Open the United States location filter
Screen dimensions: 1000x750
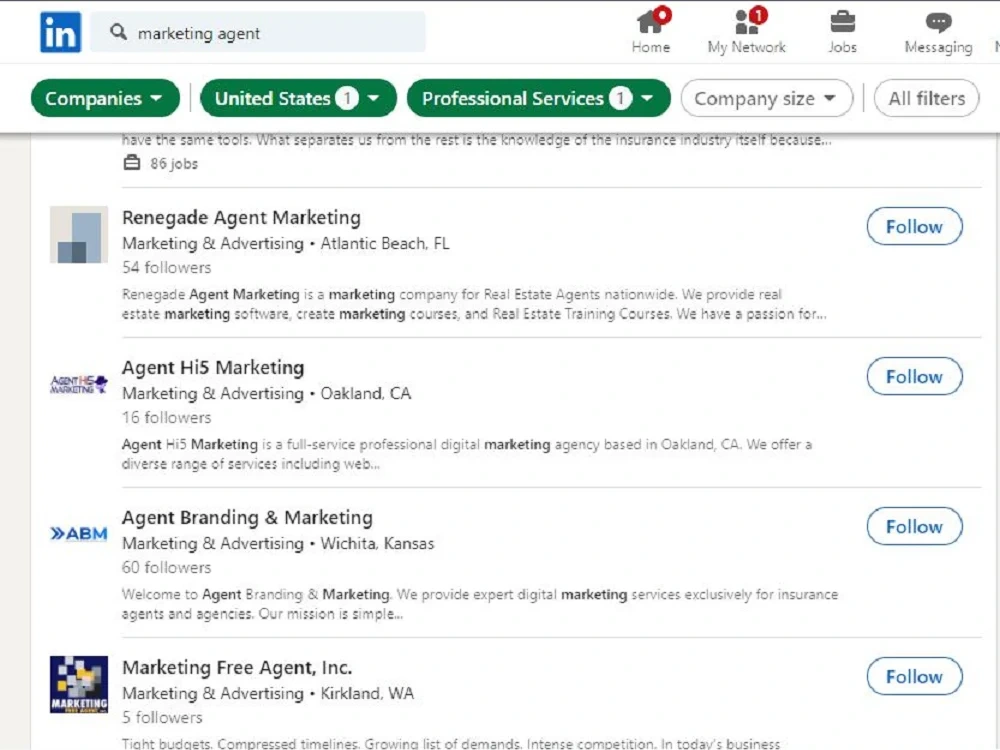coord(298,98)
